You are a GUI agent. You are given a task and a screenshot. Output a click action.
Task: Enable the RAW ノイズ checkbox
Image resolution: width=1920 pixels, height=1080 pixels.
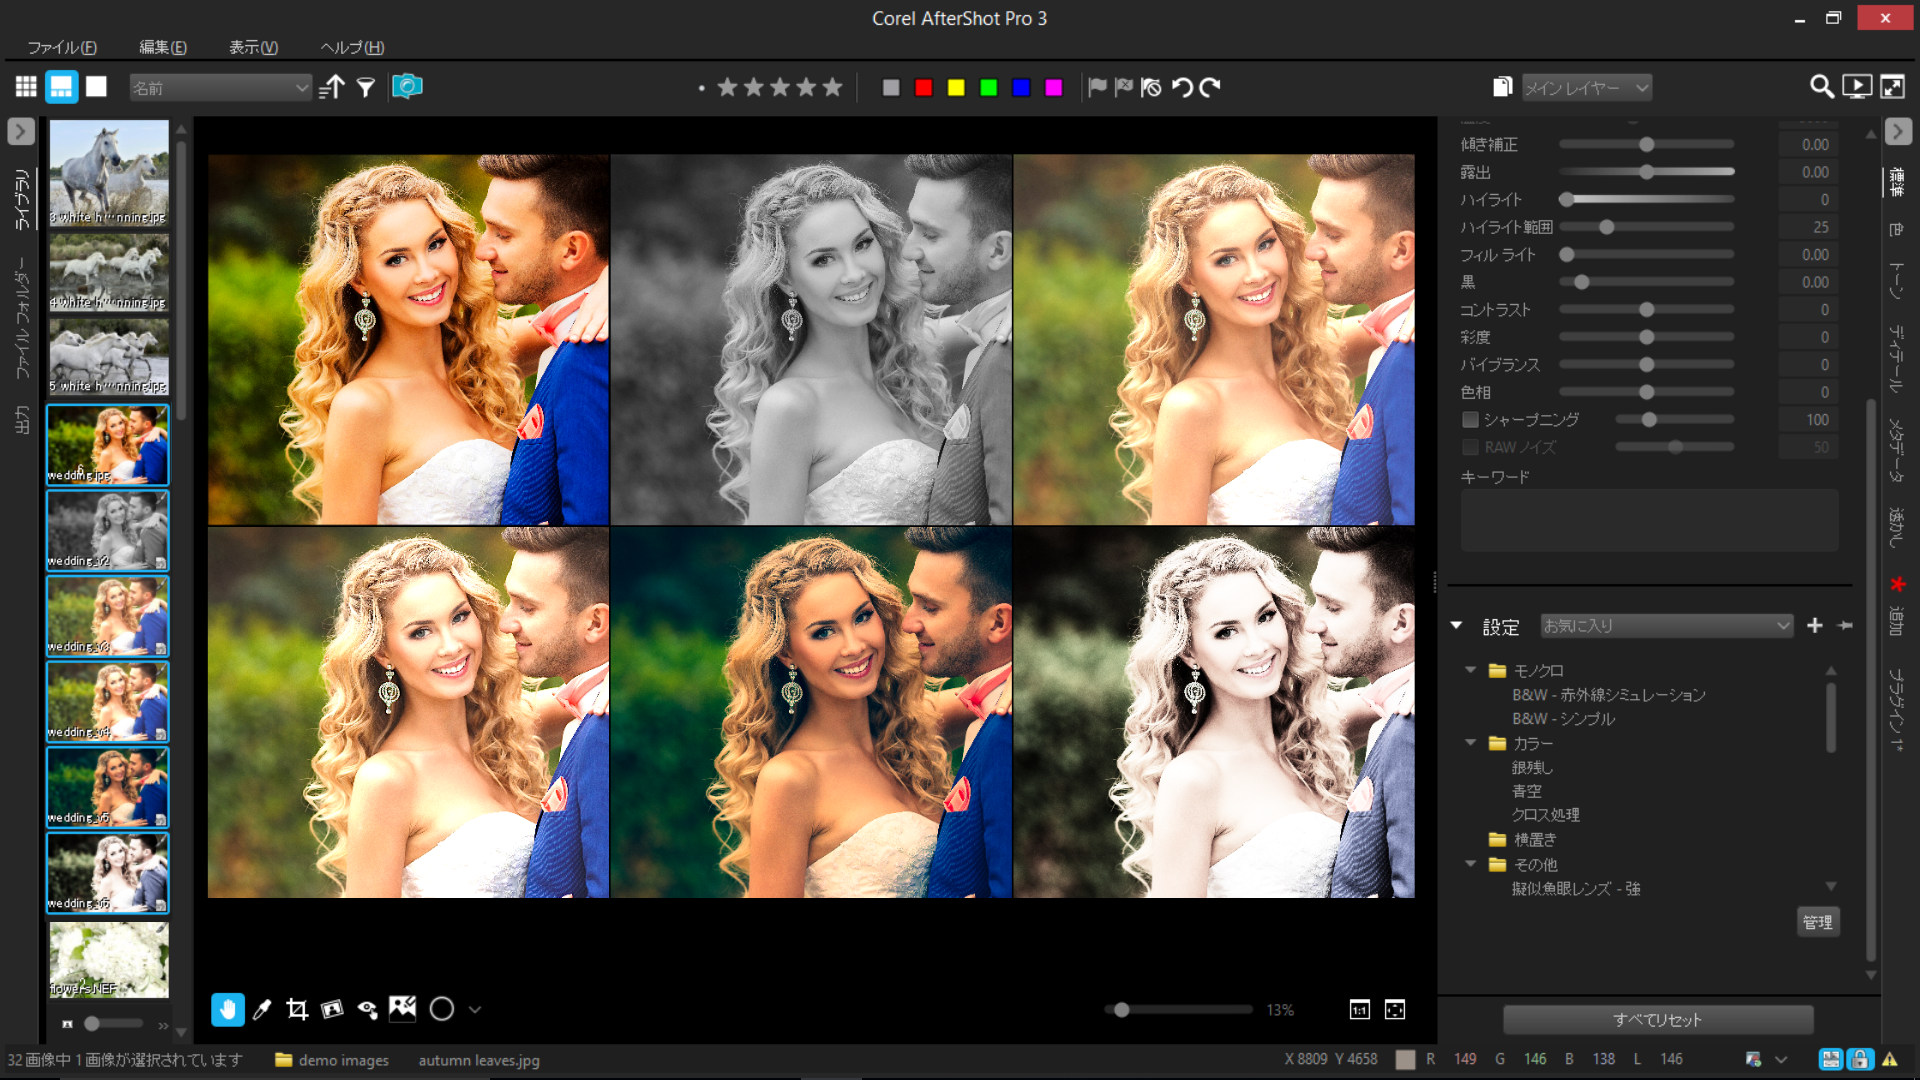1470,447
